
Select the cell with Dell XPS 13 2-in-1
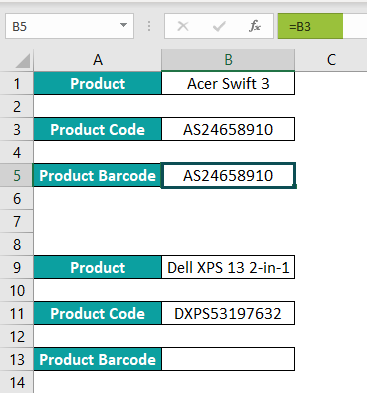pos(228,267)
